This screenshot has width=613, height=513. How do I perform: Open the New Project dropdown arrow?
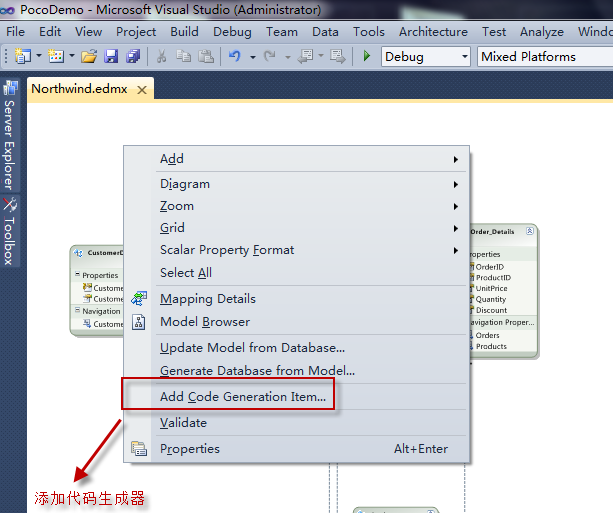click(39, 57)
